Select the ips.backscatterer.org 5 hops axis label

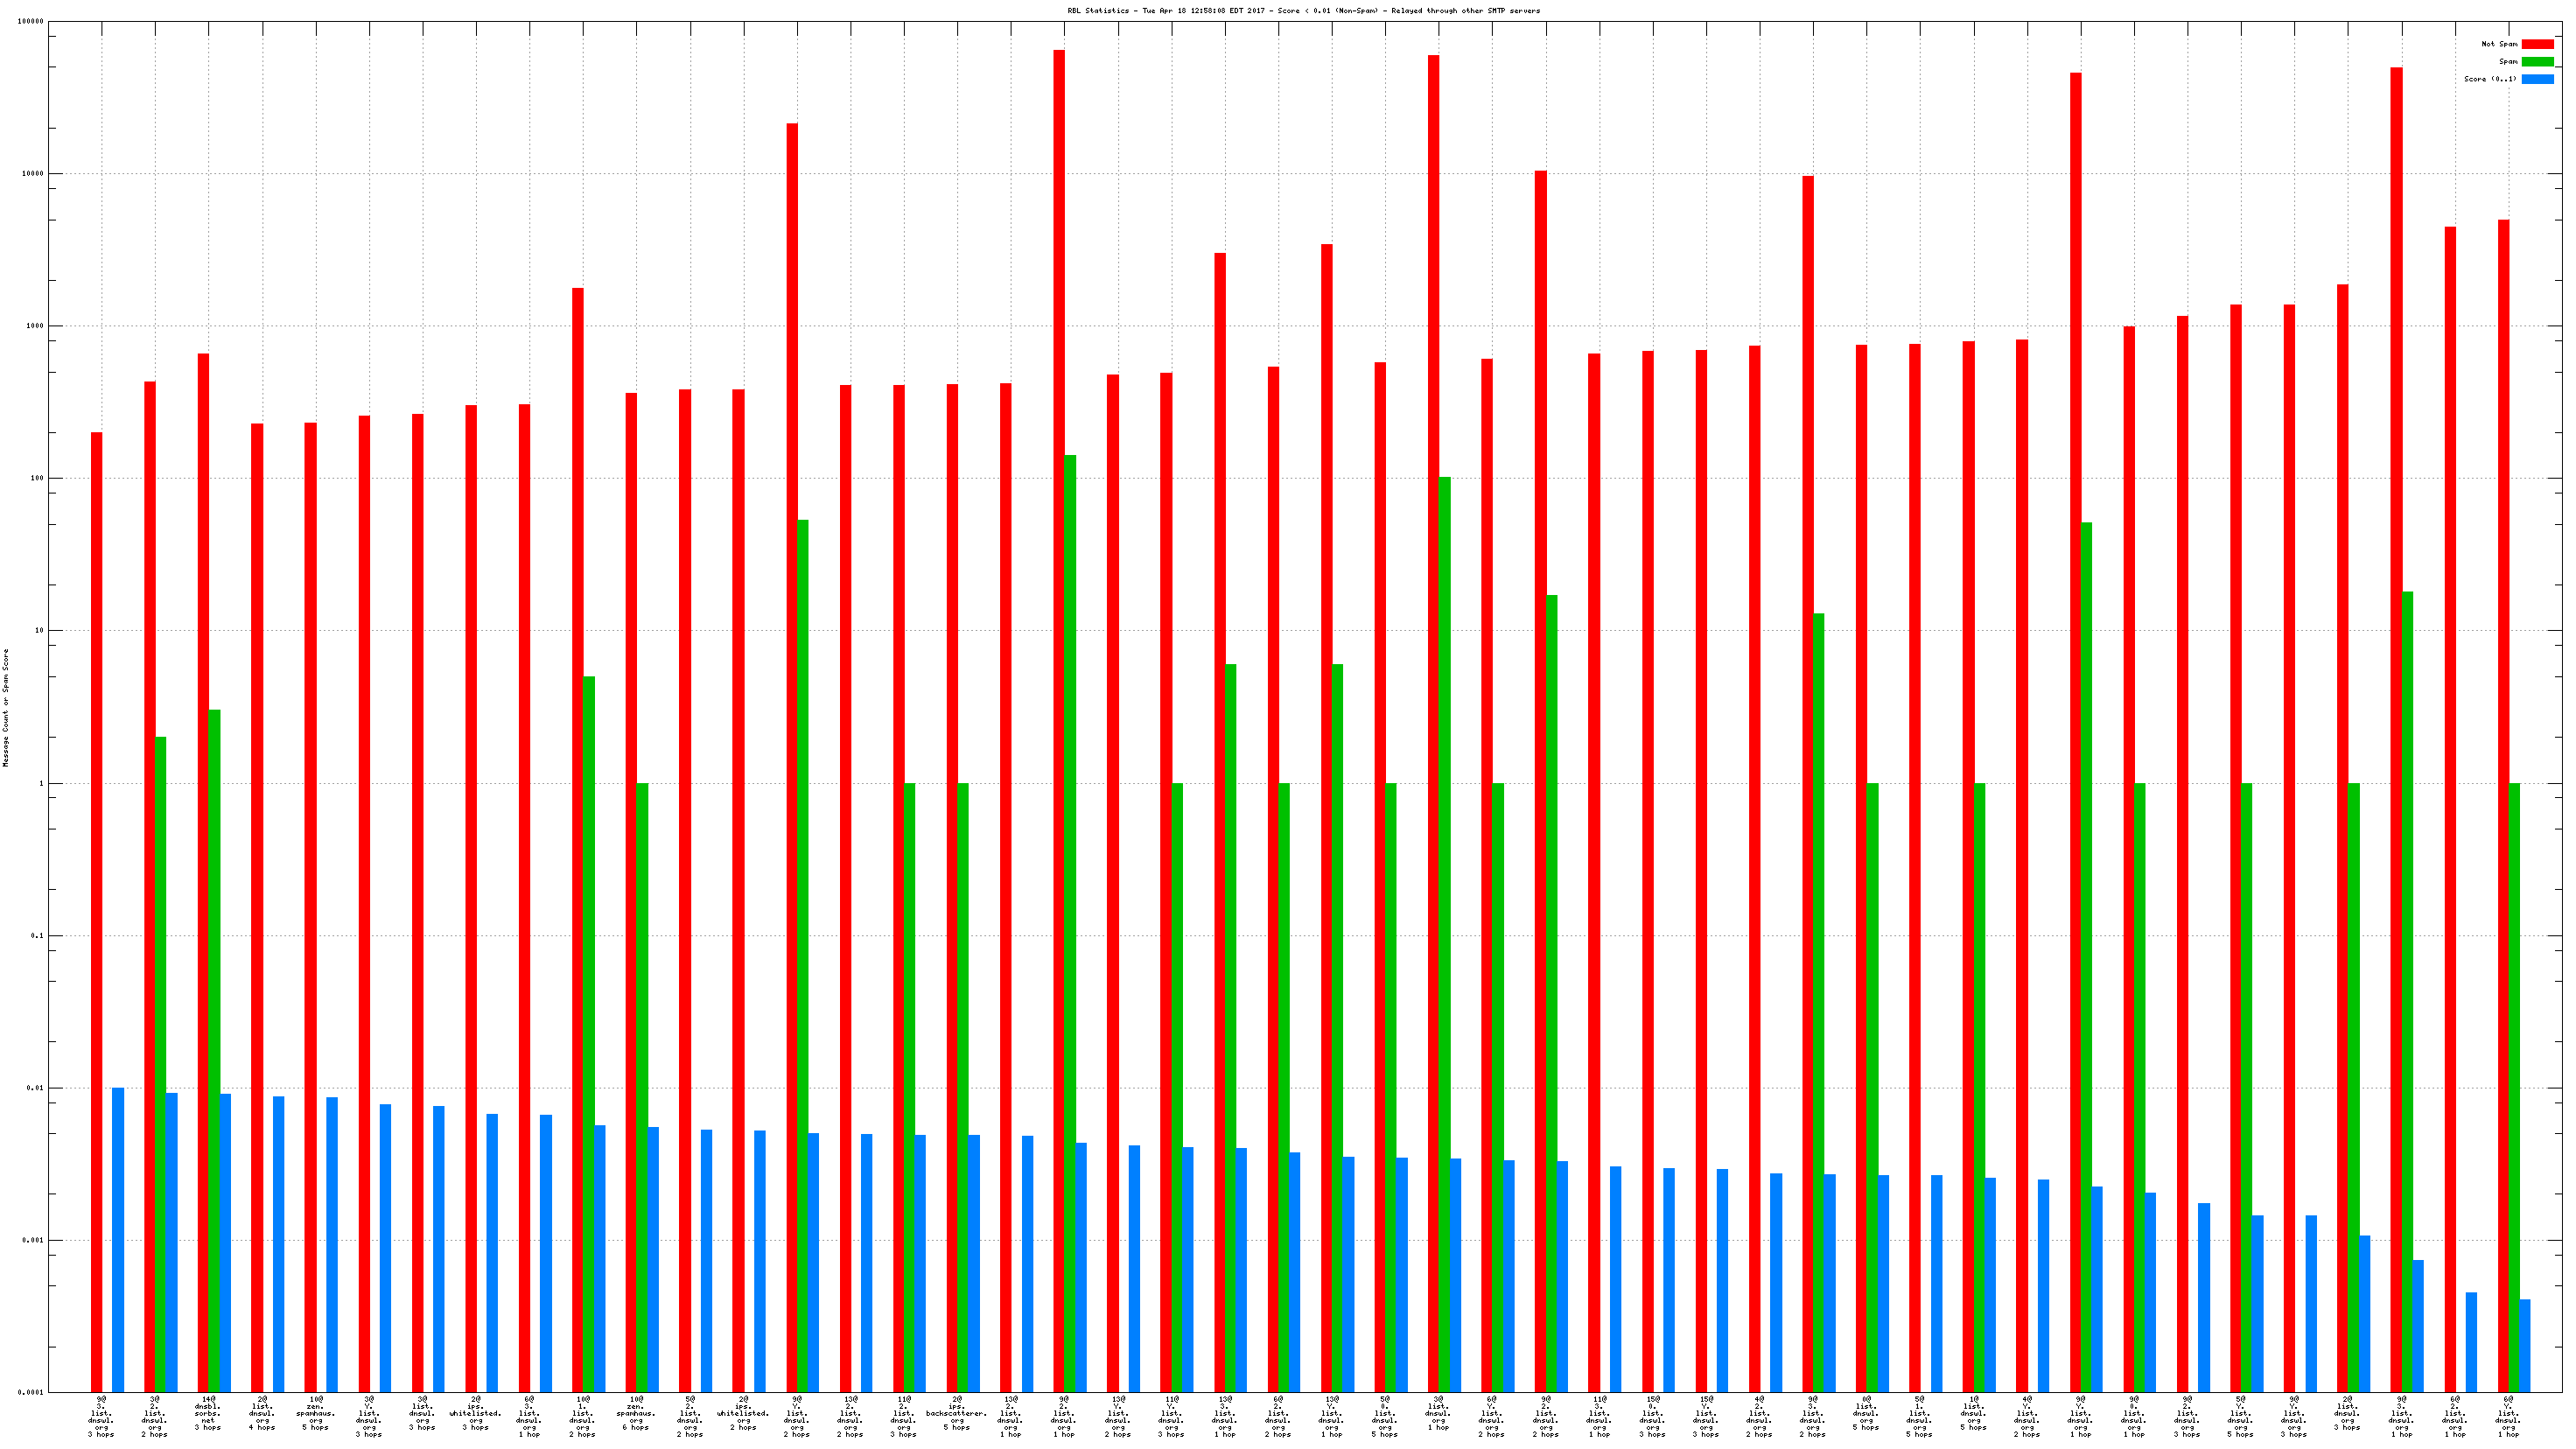coord(957,1413)
